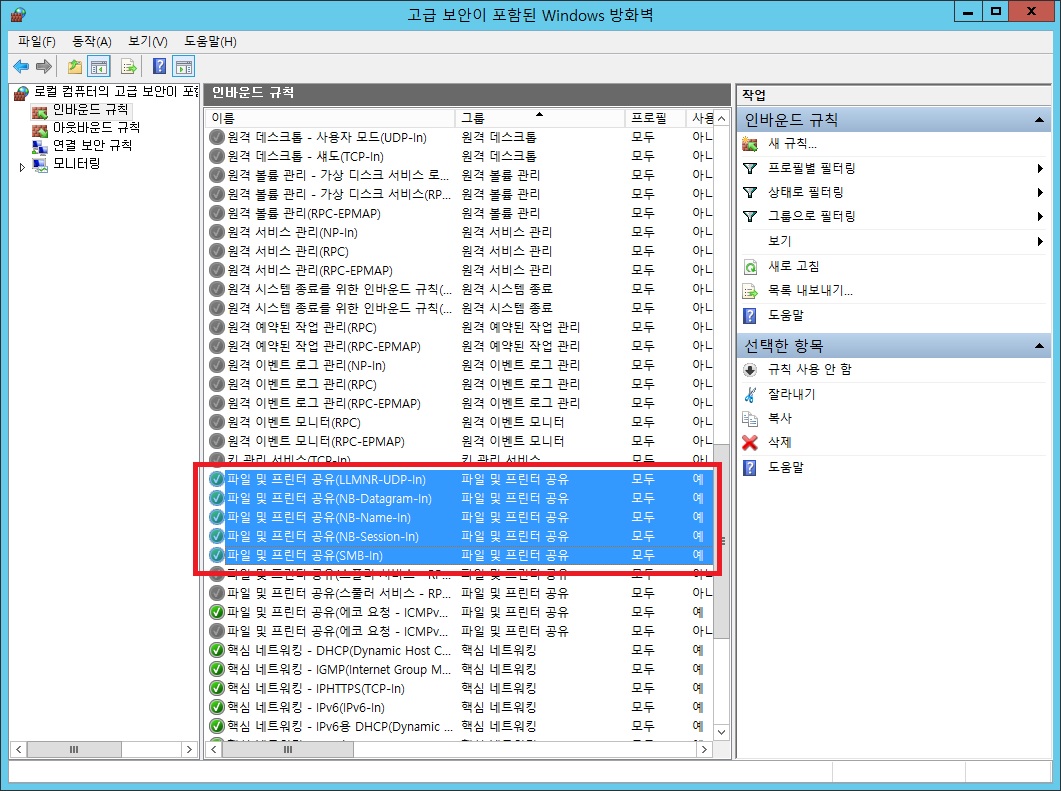Click the 새 규칙... action link
Screen dimensions: 1061x791
tap(792, 143)
